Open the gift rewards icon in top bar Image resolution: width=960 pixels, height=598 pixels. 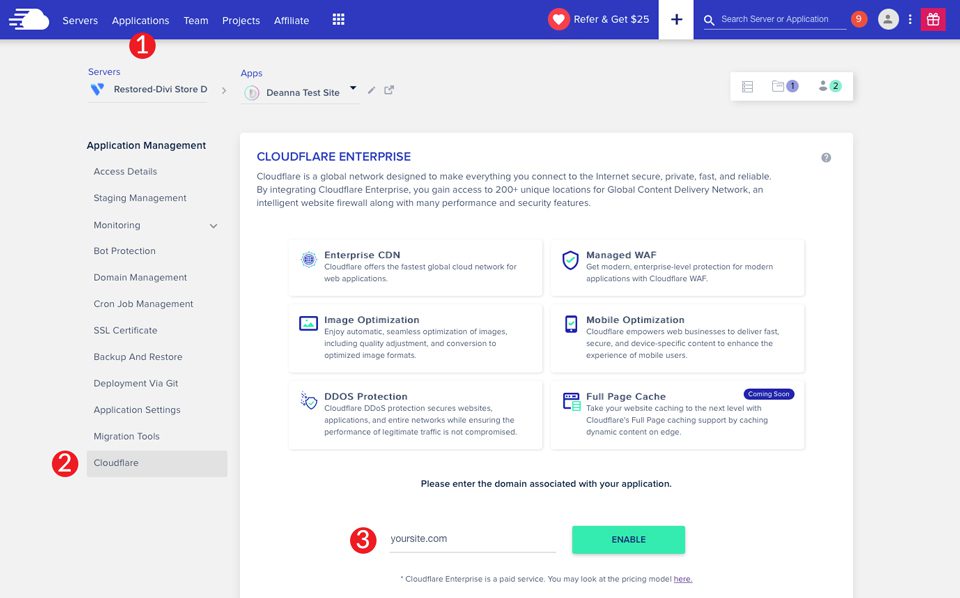[x=932, y=18]
